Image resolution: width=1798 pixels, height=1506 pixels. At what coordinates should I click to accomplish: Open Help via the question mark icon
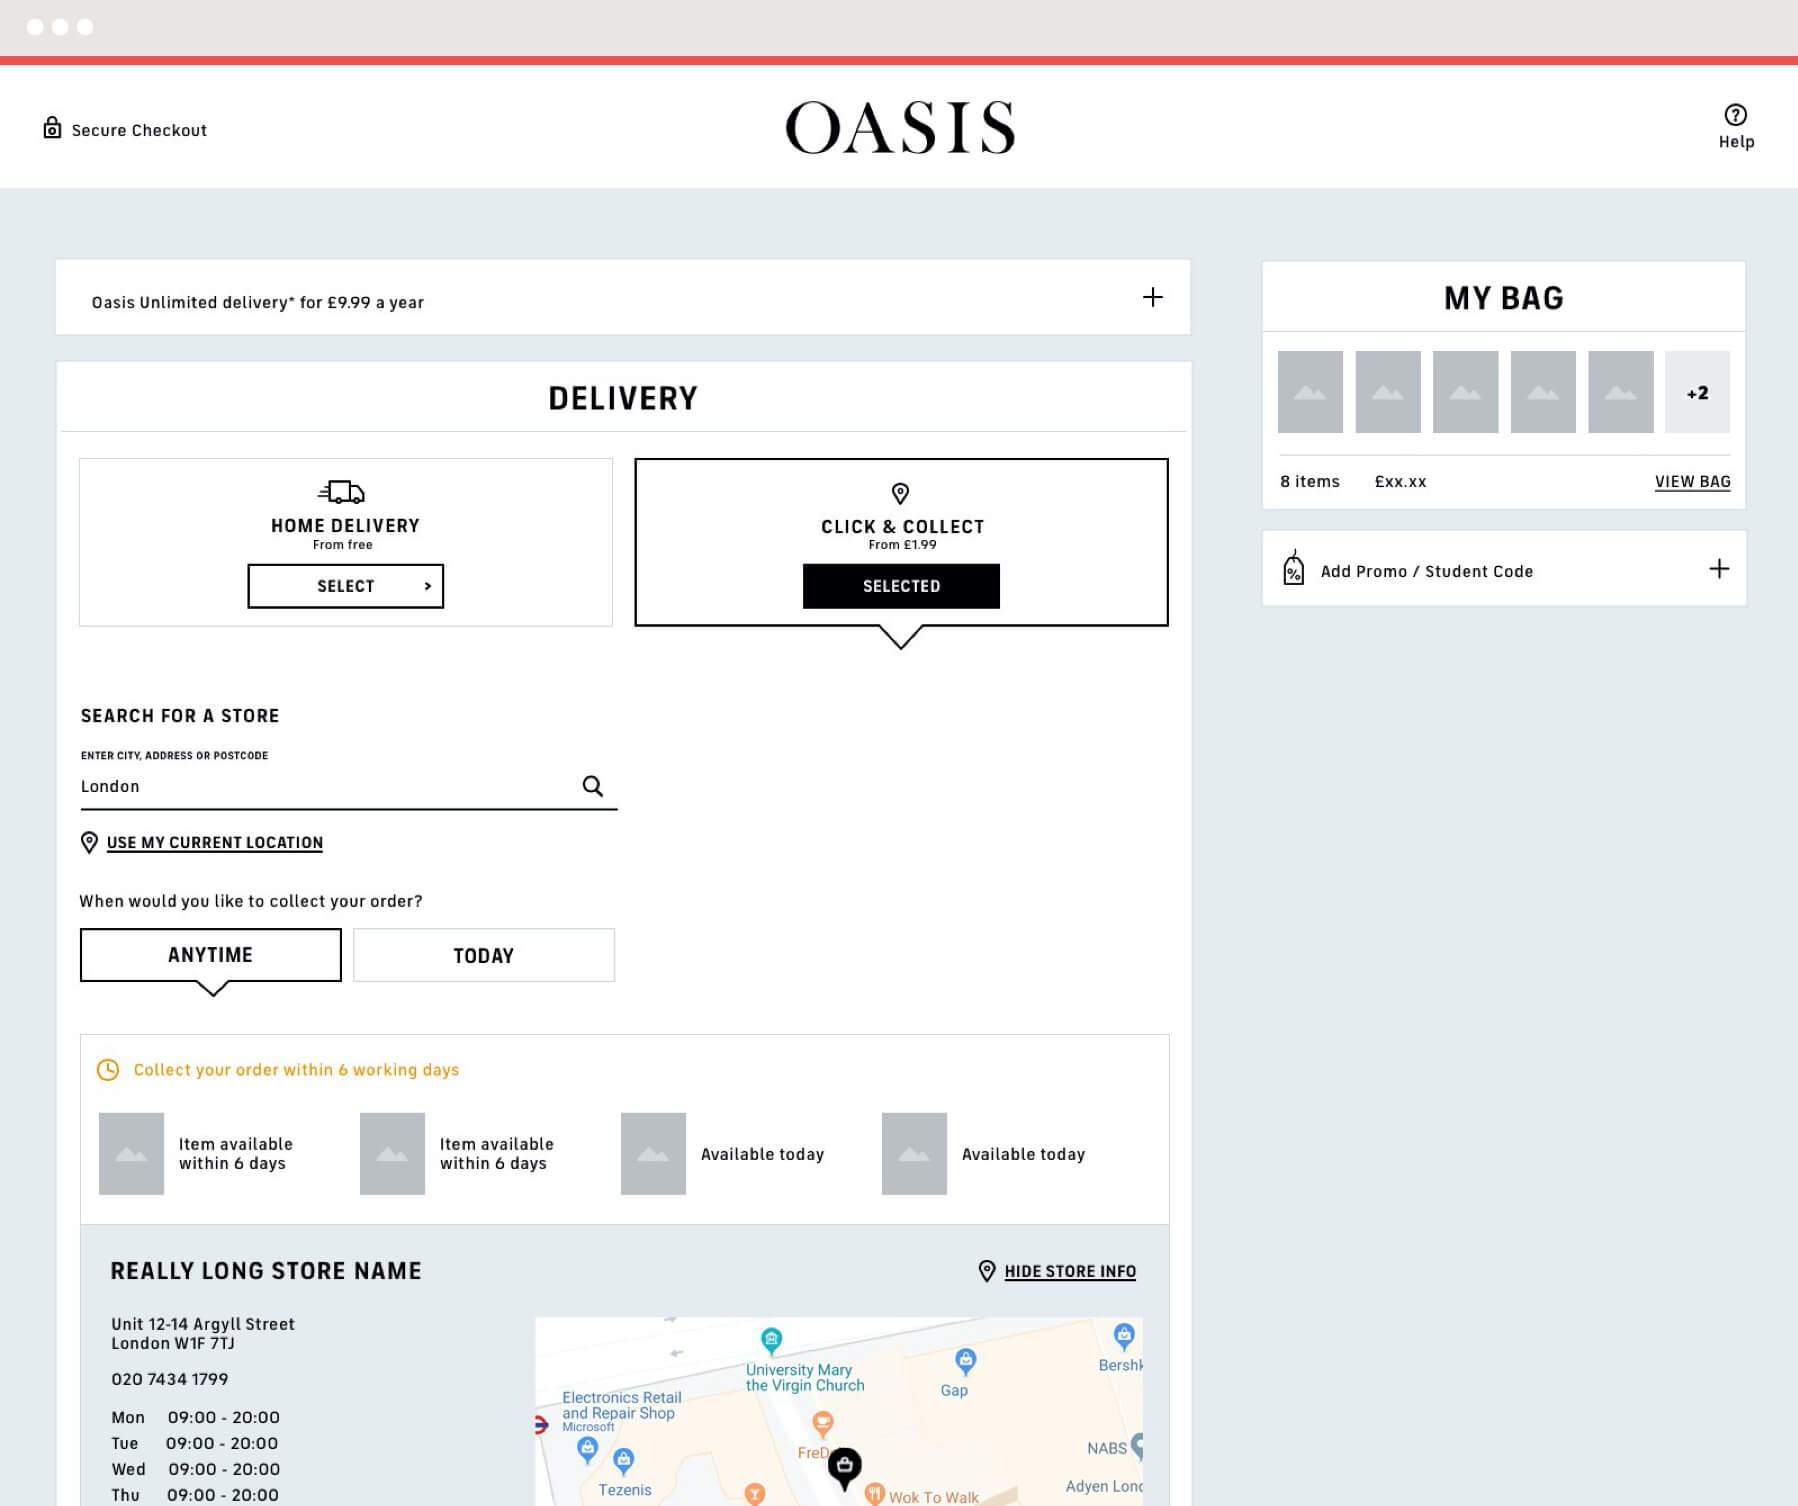pos(1736,114)
